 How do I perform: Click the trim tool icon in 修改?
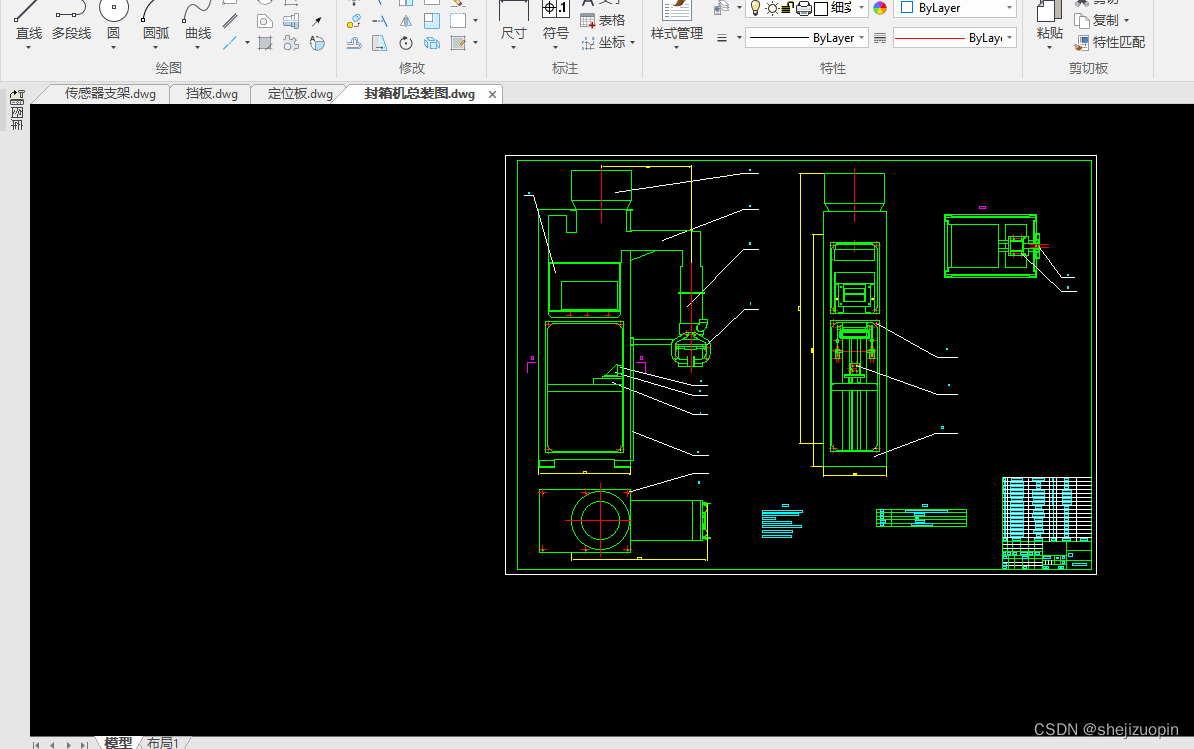379,21
